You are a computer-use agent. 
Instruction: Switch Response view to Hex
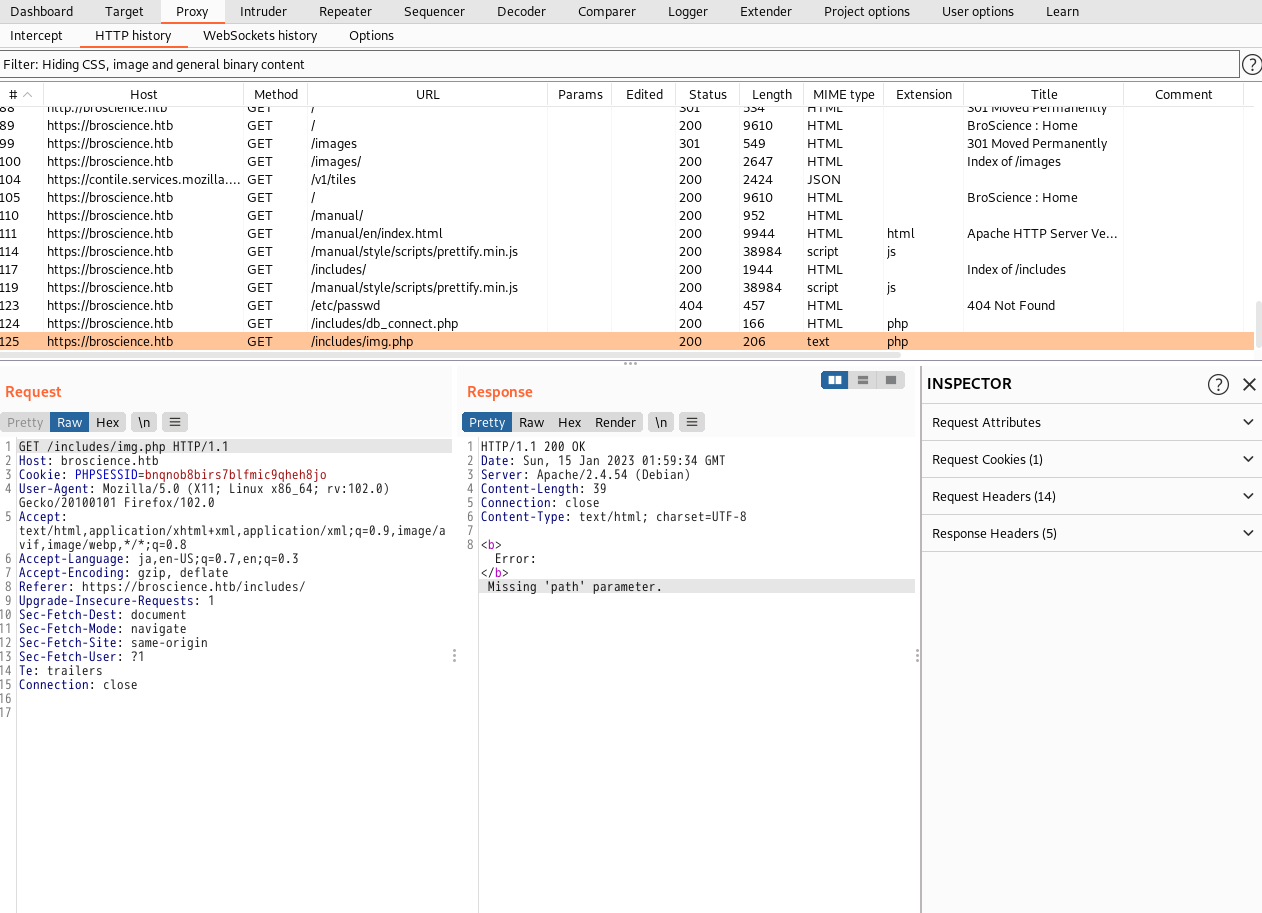coord(570,422)
